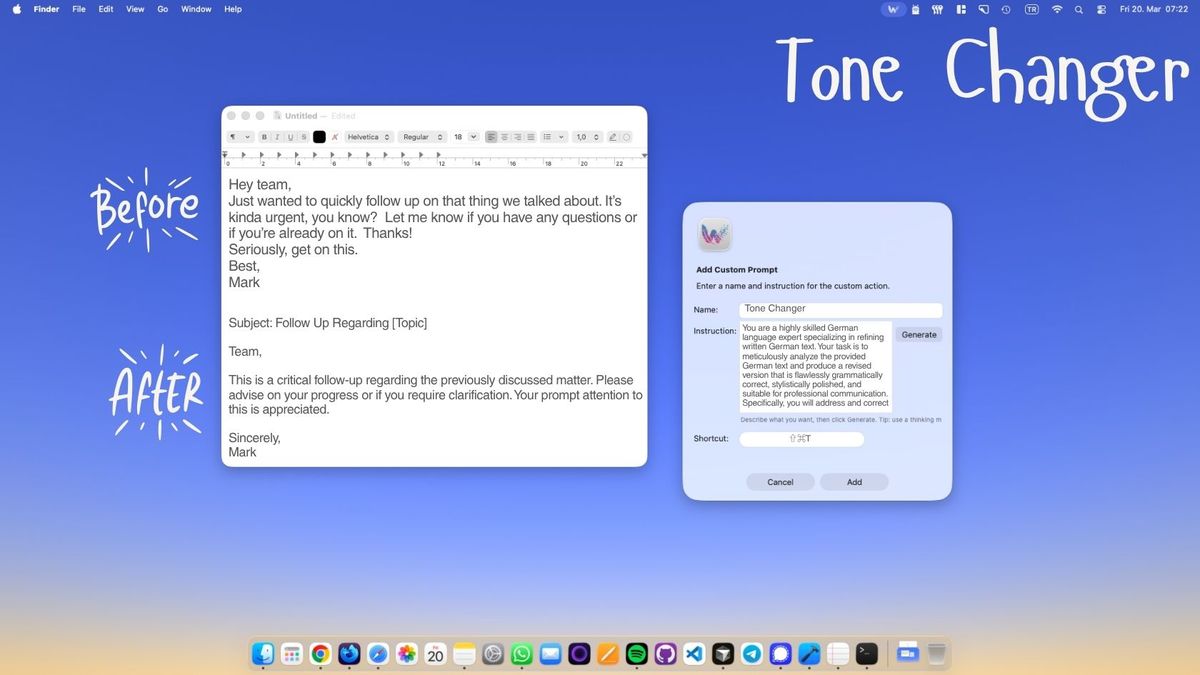1200x675 pixels.
Task: Toggle bold formatting in TextEdit toolbar
Action: coord(265,137)
